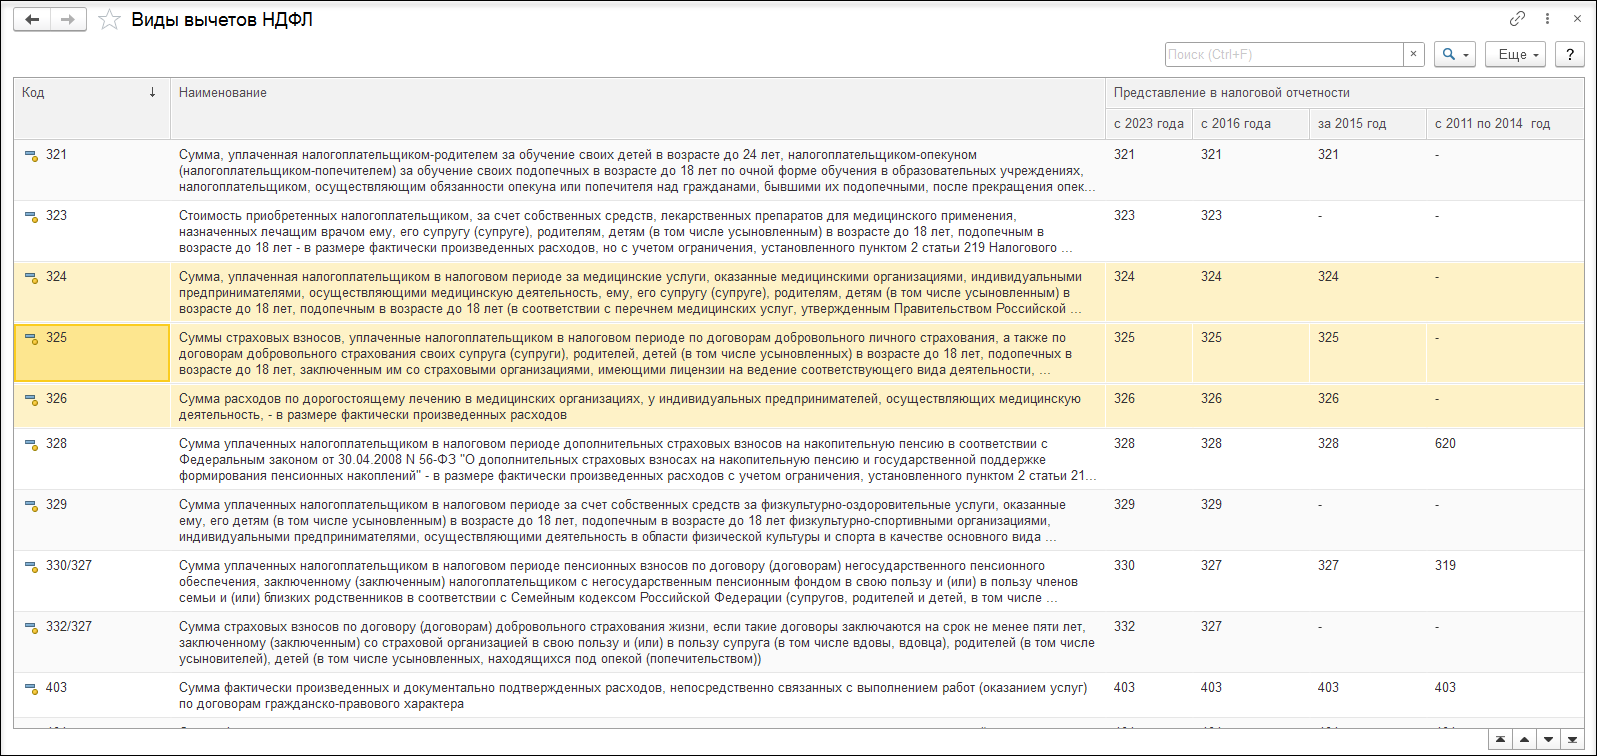Select code cell 332/327
The height and width of the screenshot is (756, 1597).
pos(92,642)
